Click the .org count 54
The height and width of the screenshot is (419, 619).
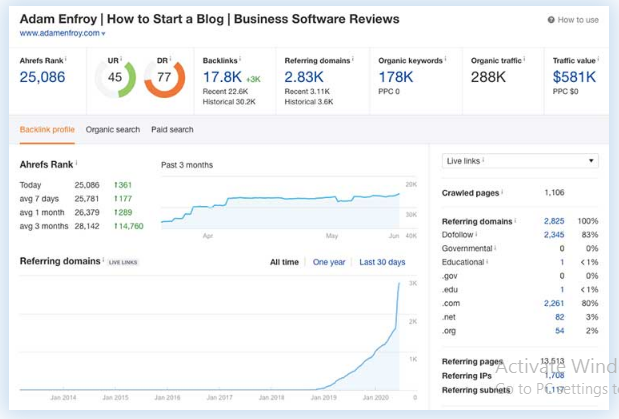point(559,331)
